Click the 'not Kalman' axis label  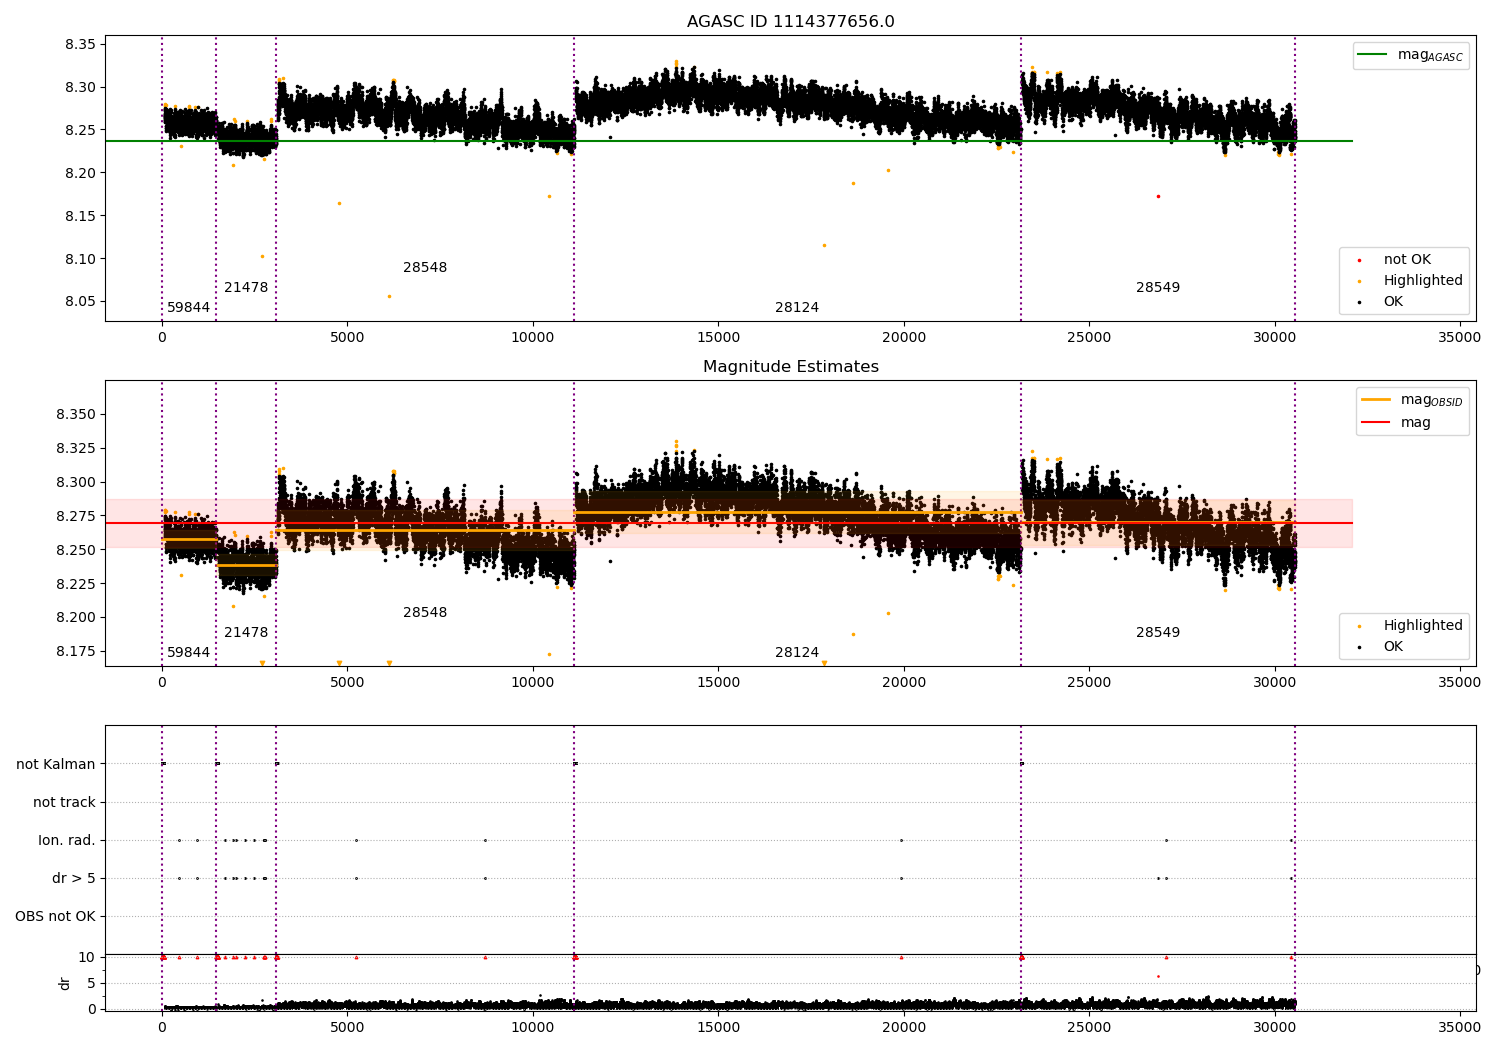coord(56,765)
